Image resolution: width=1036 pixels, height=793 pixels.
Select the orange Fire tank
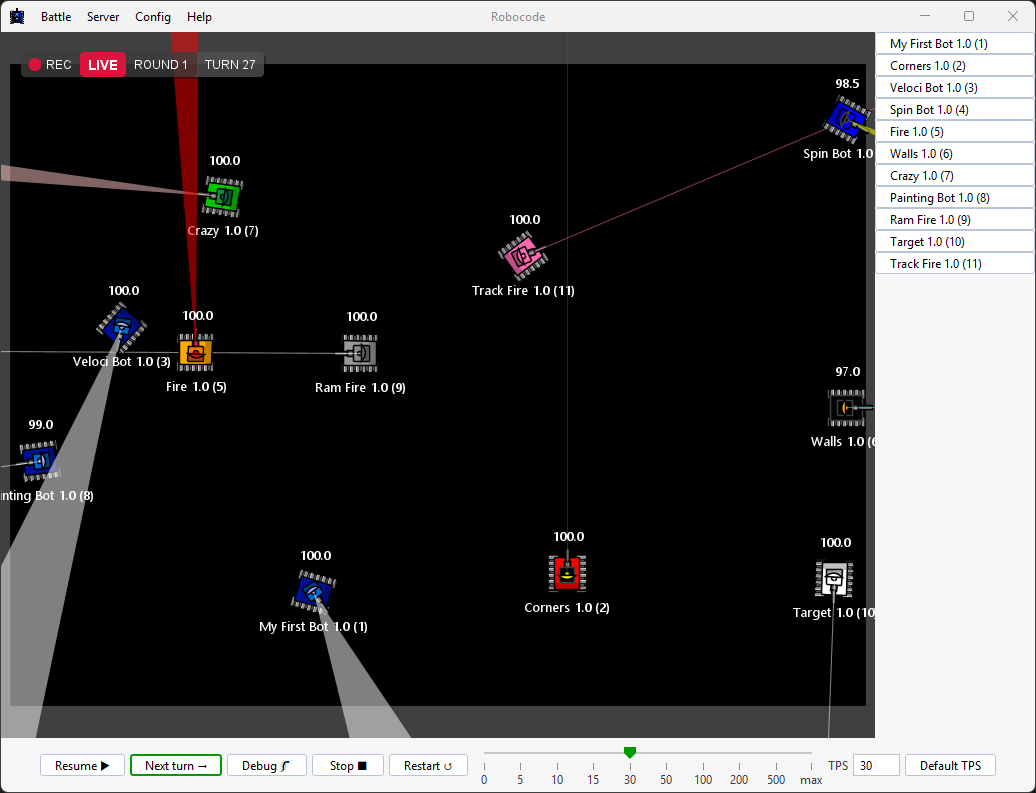point(196,352)
